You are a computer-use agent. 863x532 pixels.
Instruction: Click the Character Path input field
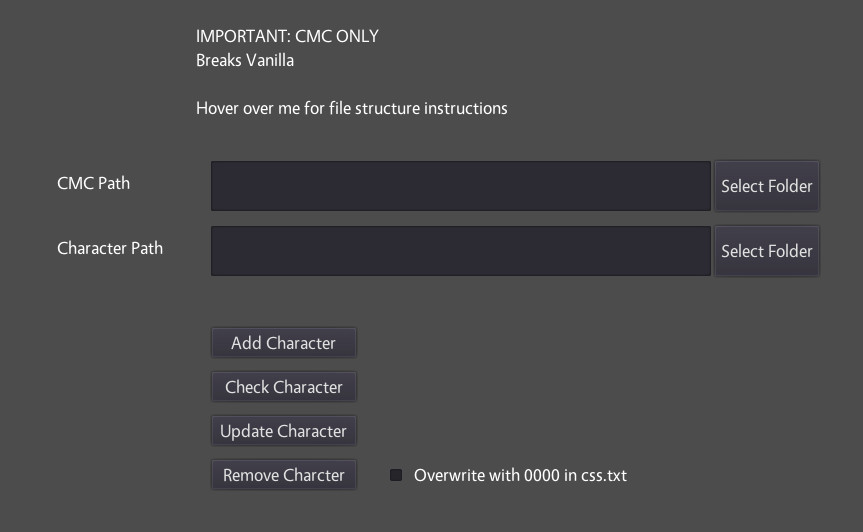460,251
